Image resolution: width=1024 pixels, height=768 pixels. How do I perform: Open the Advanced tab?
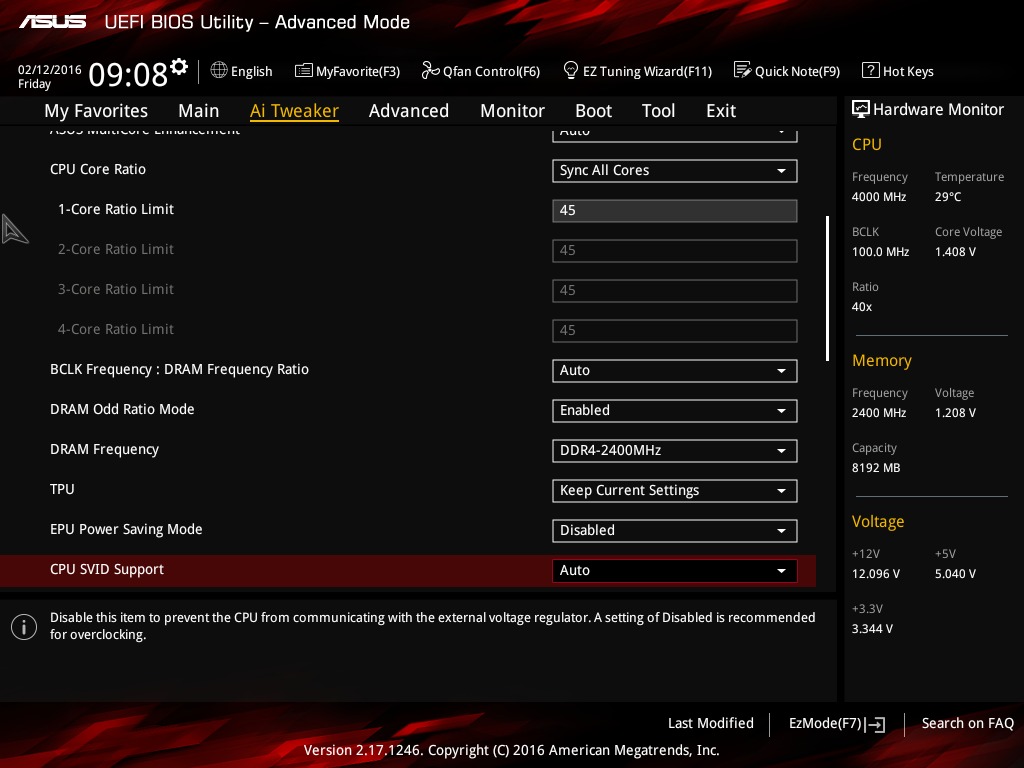[409, 111]
